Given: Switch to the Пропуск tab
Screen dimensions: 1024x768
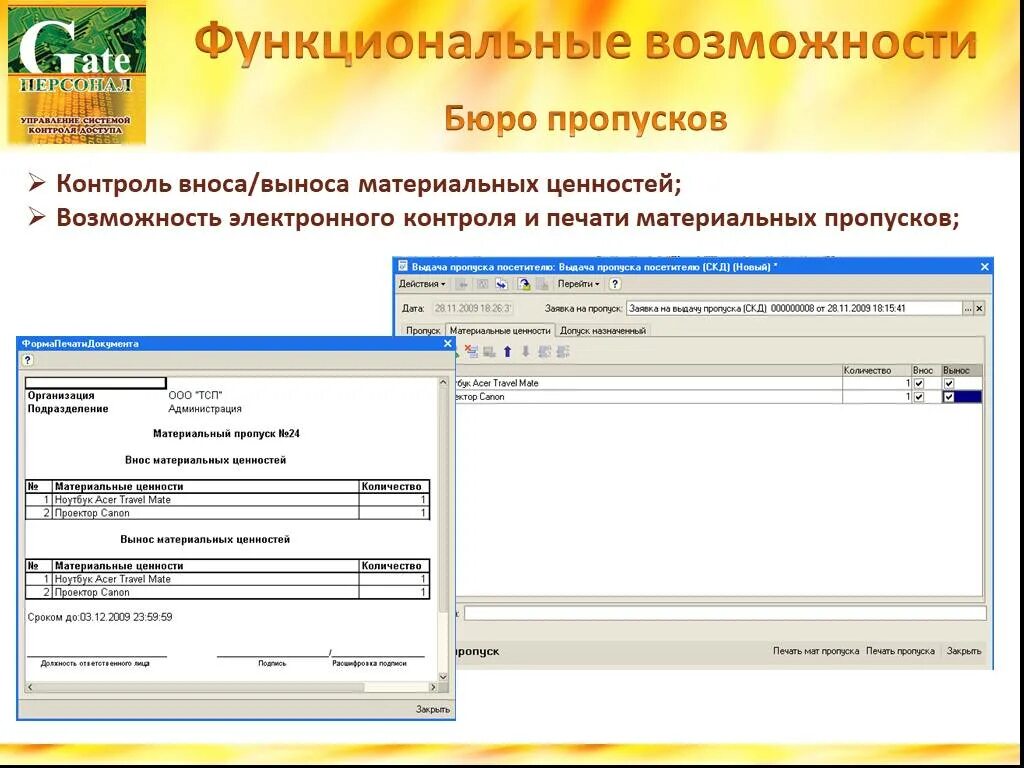Looking at the screenshot, I should coord(423,330).
